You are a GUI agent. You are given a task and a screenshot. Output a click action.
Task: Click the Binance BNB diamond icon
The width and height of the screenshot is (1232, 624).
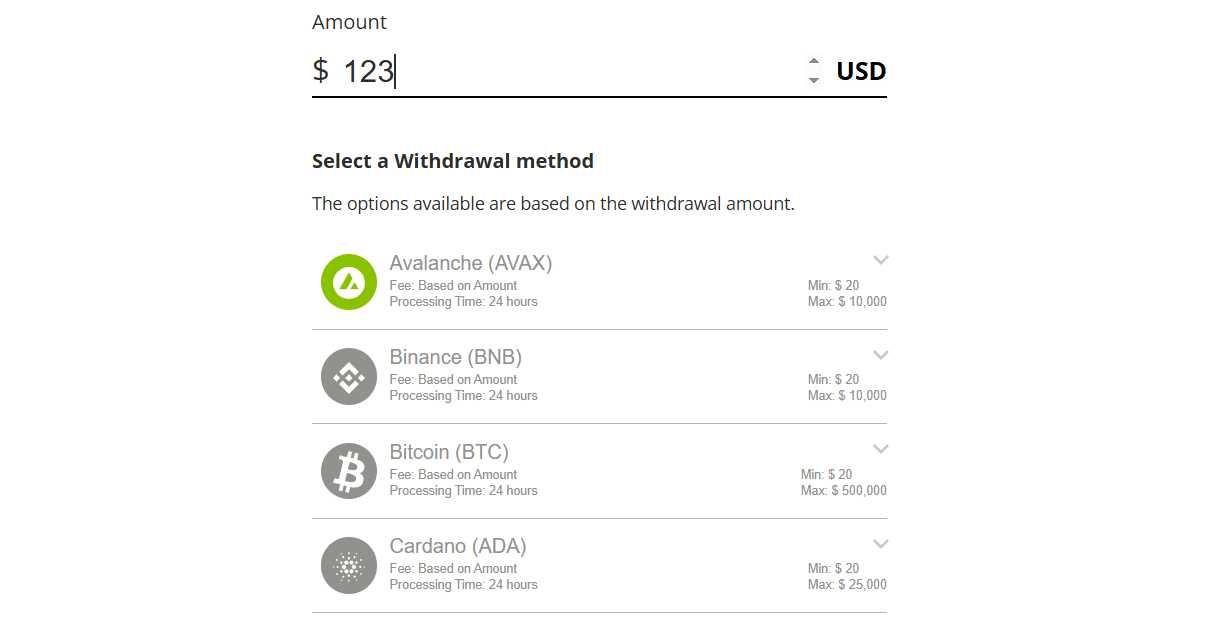(x=348, y=376)
